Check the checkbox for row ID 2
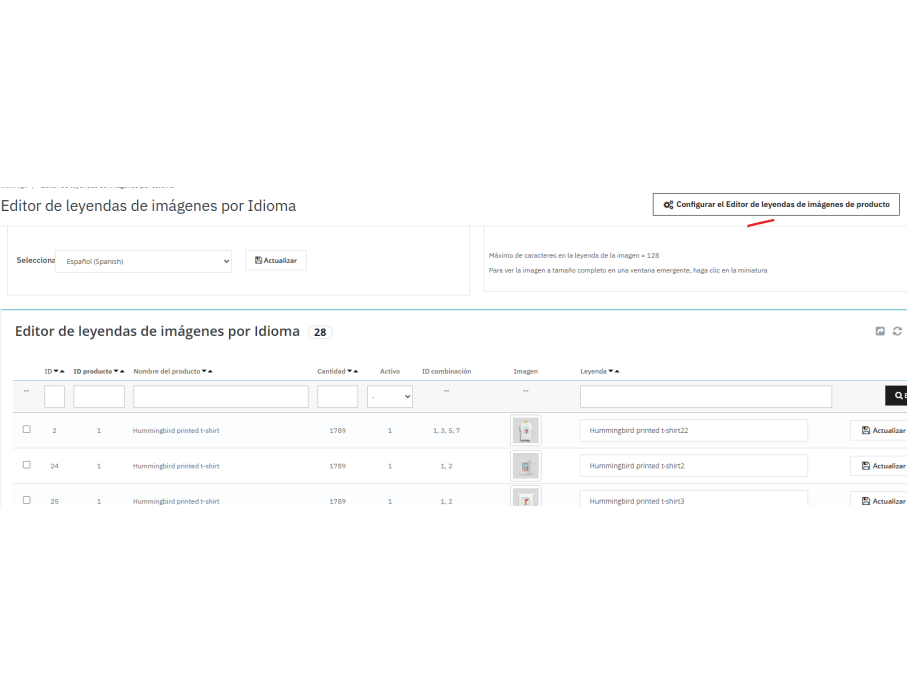907x693 pixels. [27, 429]
